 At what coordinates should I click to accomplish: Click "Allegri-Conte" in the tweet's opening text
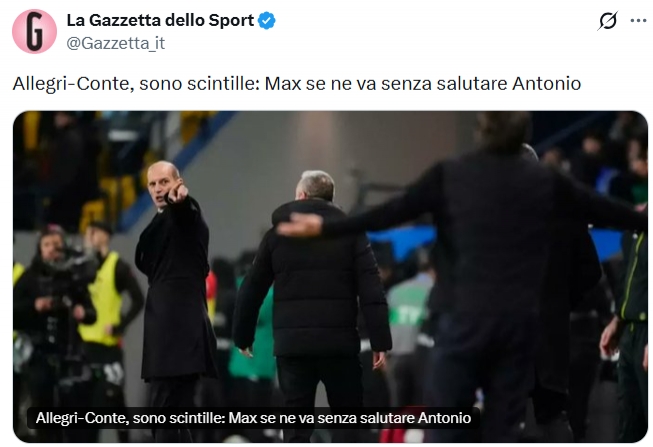pos(73,84)
